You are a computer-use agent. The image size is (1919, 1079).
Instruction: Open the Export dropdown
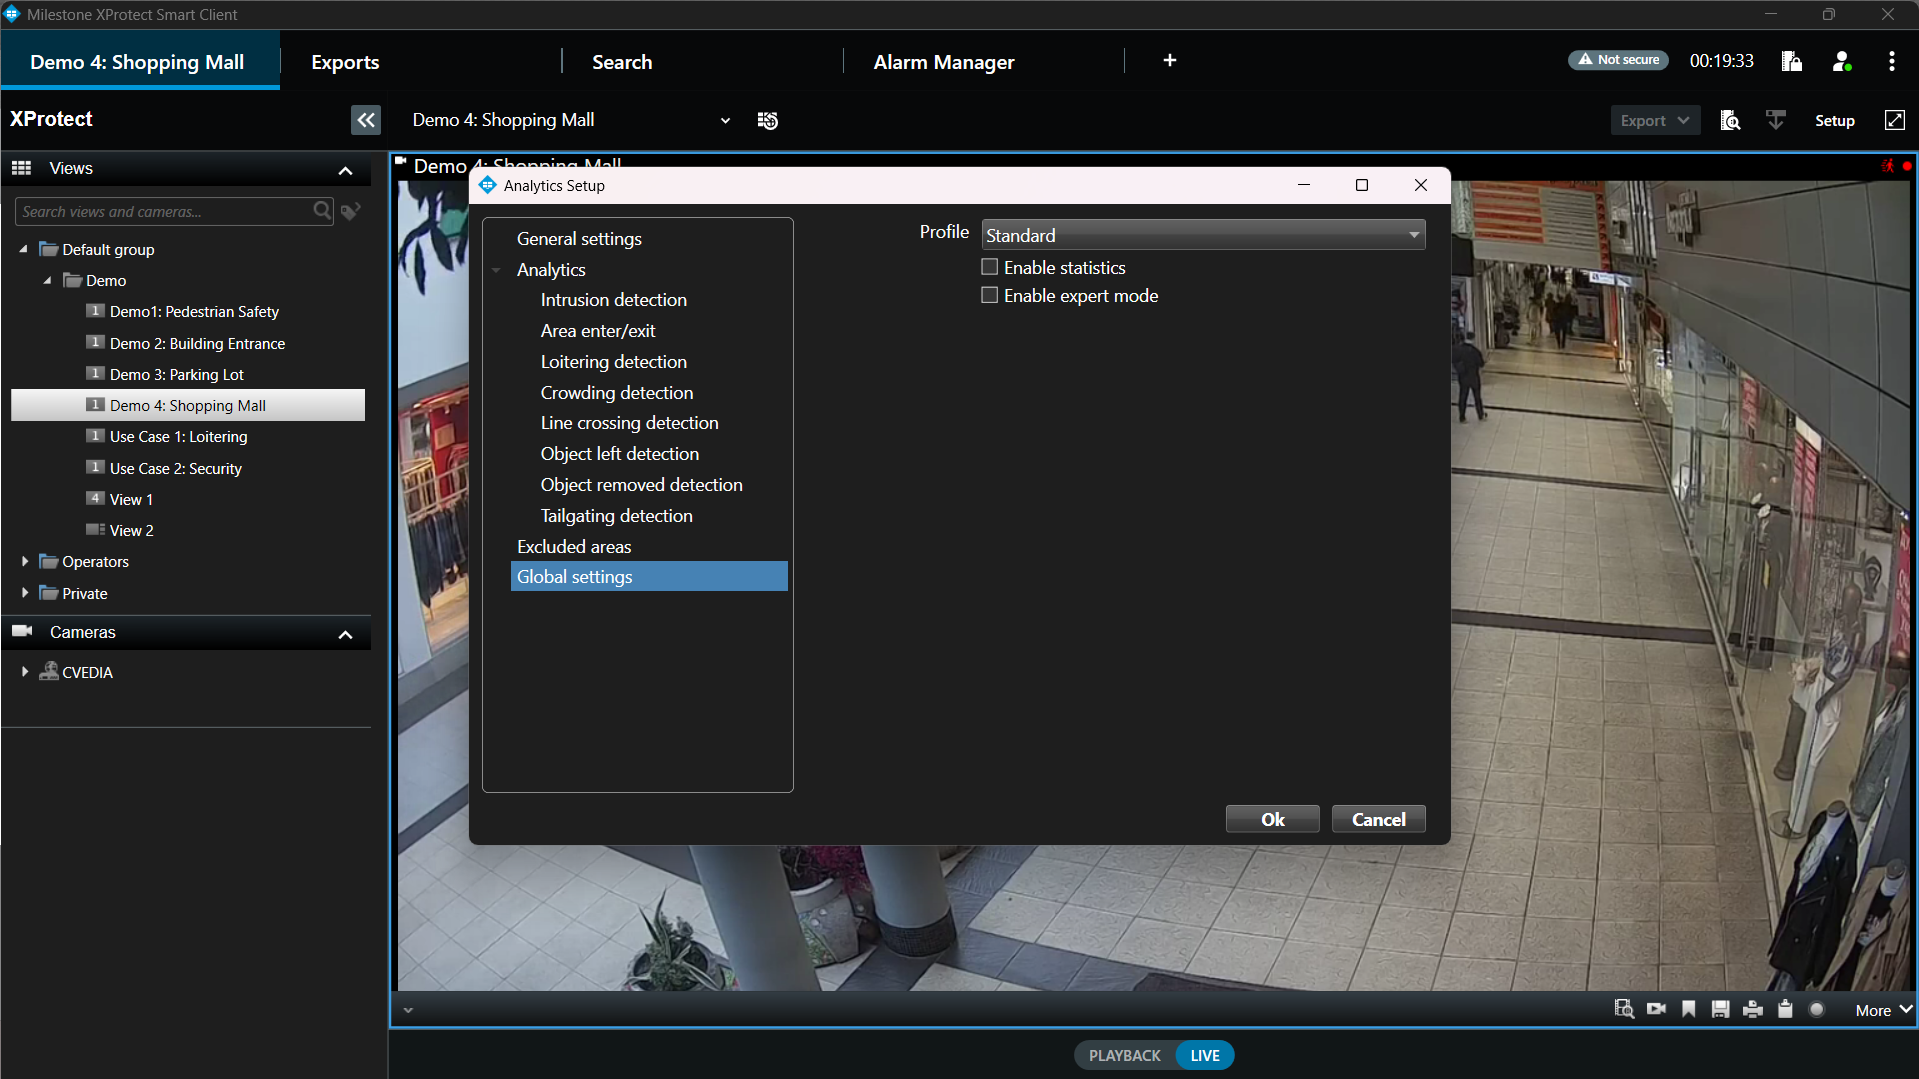[1655, 120]
